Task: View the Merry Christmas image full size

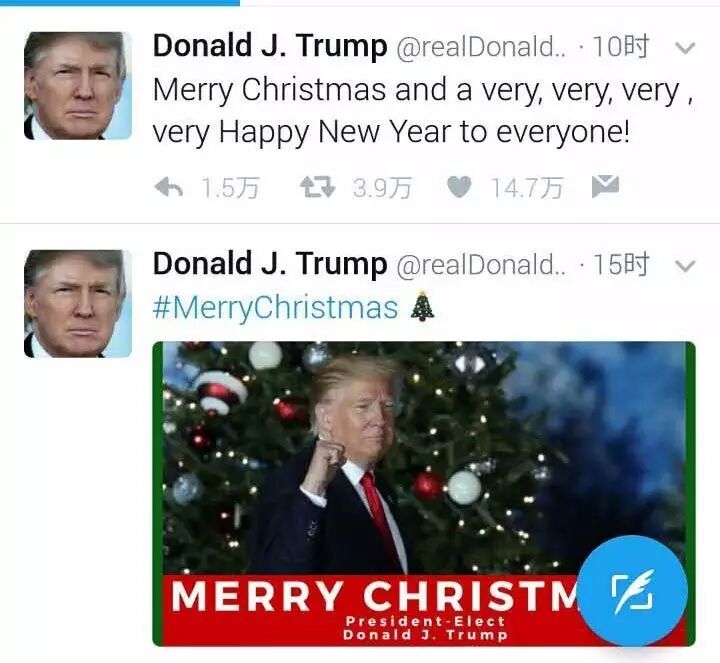Action: pyautogui.click(x=424, y=494)
